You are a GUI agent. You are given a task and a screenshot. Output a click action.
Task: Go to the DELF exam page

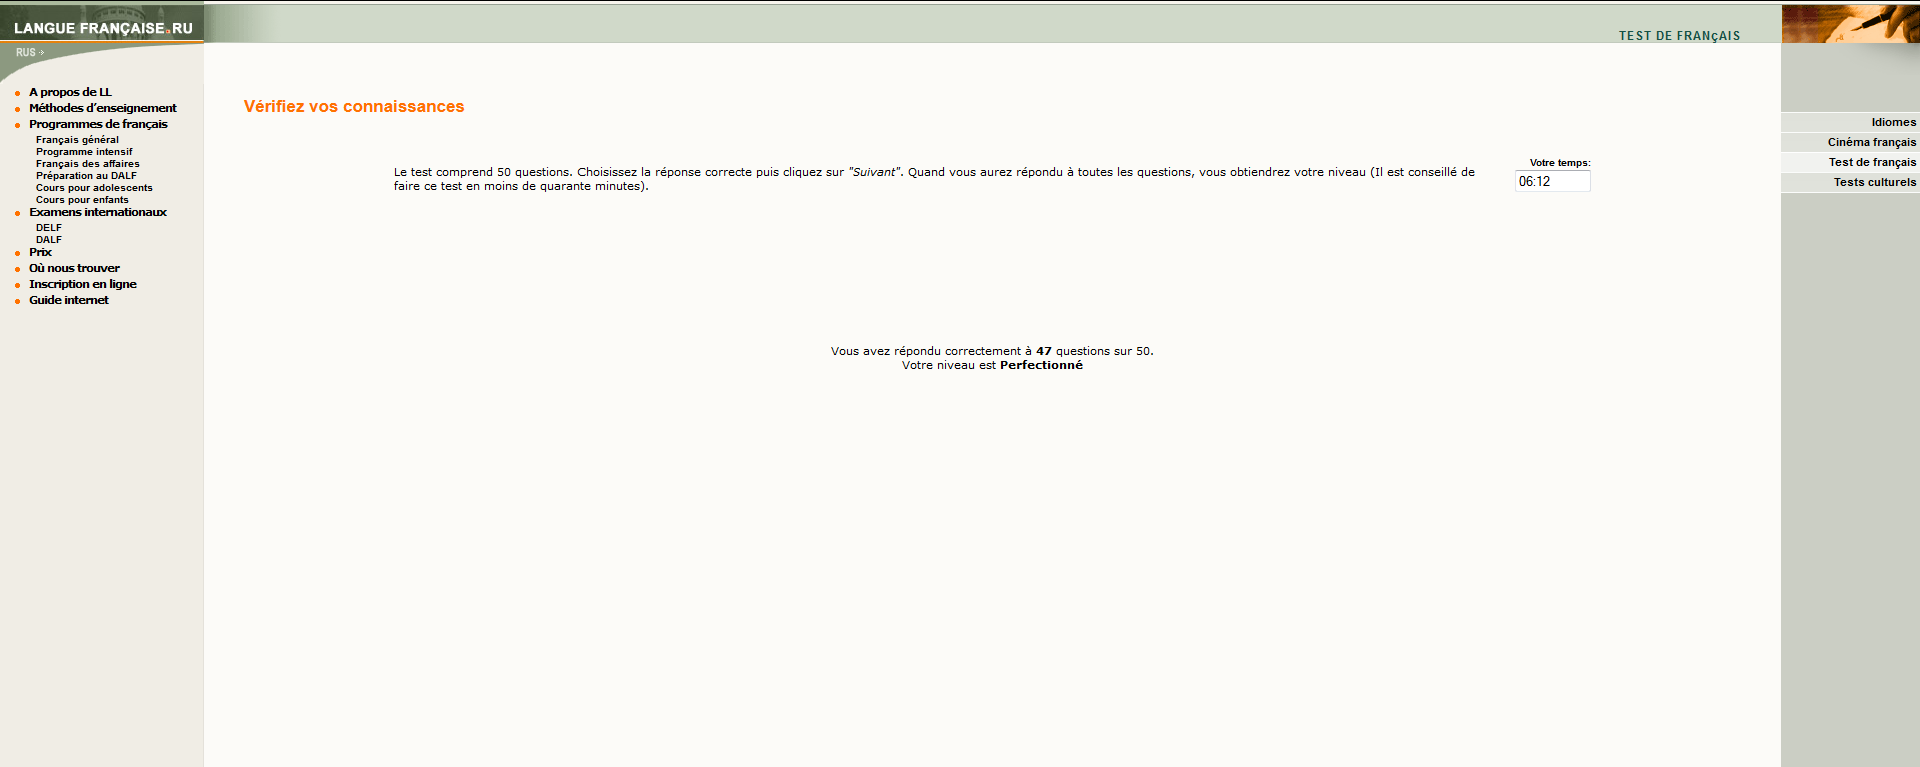pyautogui.click(x=49, y=228)
